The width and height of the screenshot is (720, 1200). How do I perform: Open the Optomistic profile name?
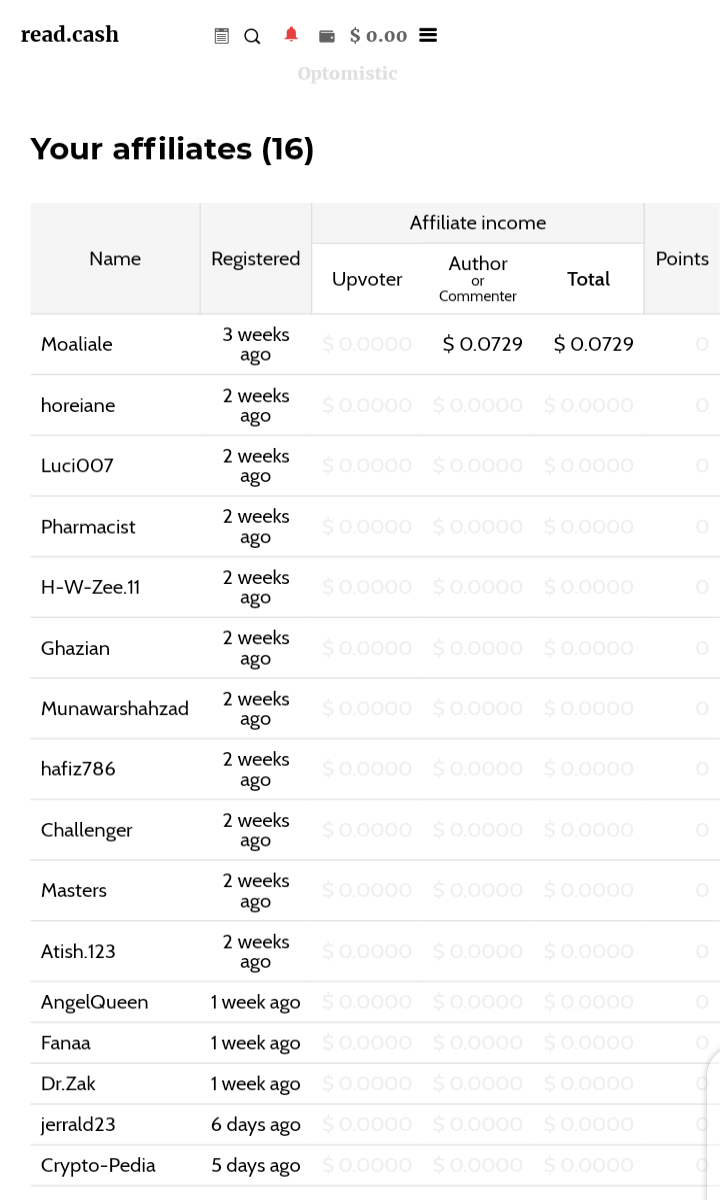click(x=347, y=73)
